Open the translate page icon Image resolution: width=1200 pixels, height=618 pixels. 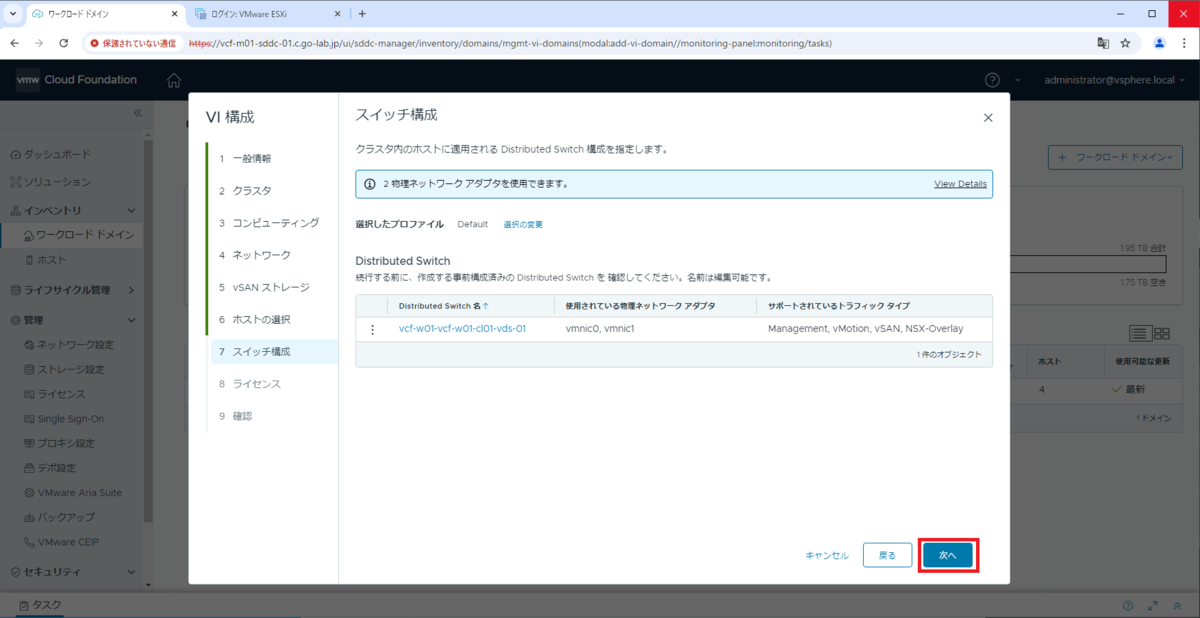tap(1102, 43)
